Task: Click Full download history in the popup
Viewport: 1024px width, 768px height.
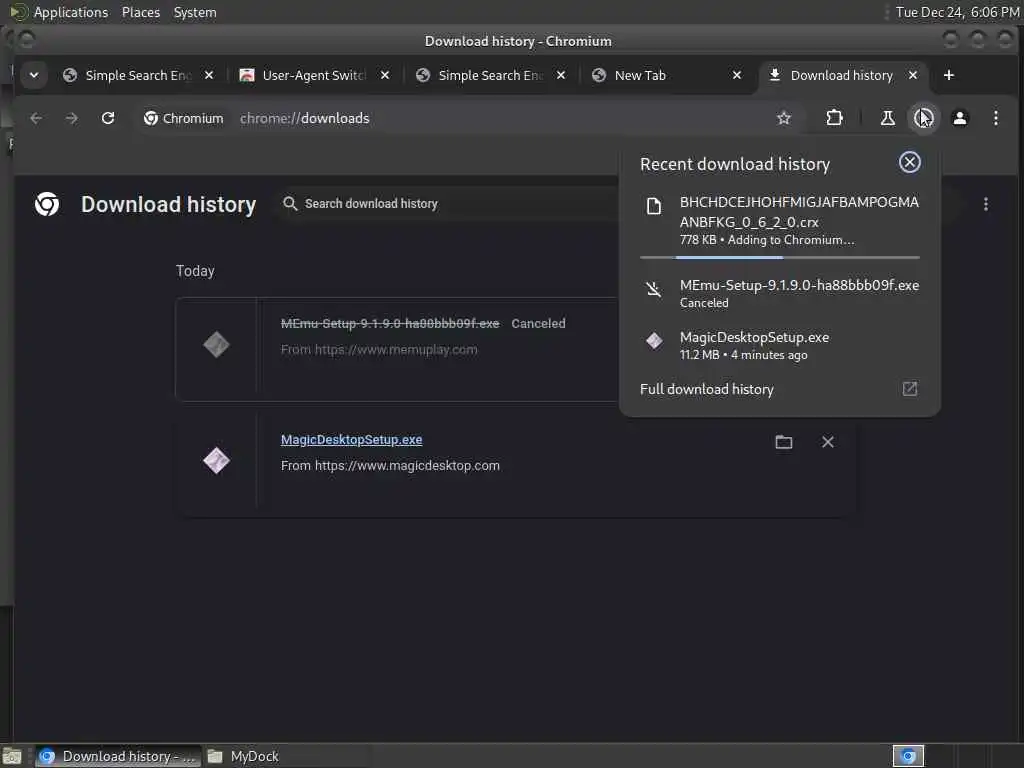Action: point(707,389)
